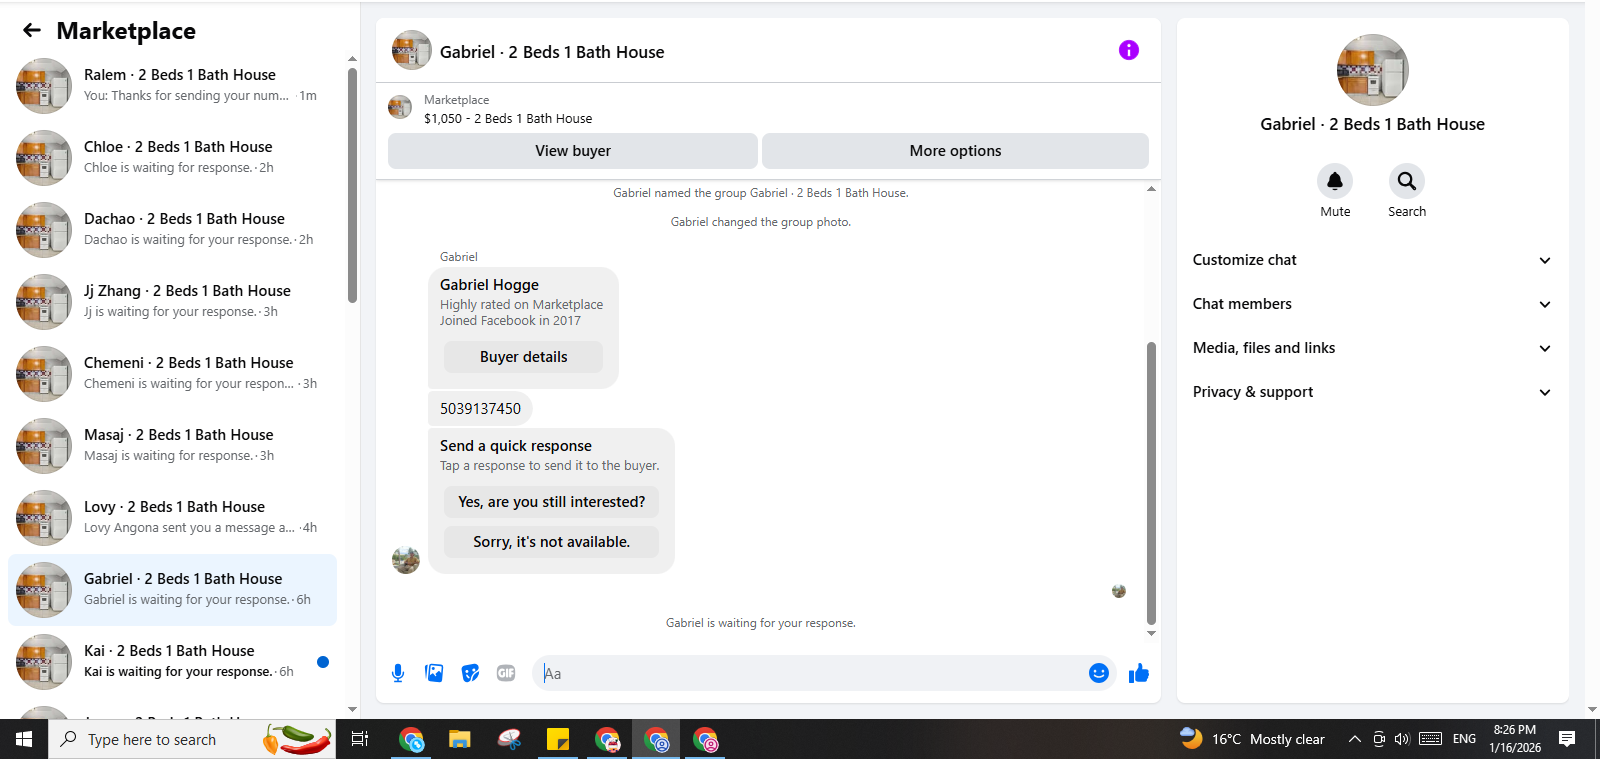Expand Privacy & support section
The height and width of the screenshot is (759, 1600).
click(1372, 392)
